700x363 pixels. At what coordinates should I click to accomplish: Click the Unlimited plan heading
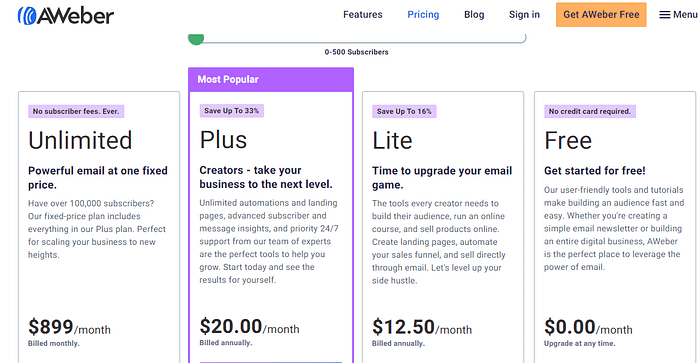[x=80, y=140]
